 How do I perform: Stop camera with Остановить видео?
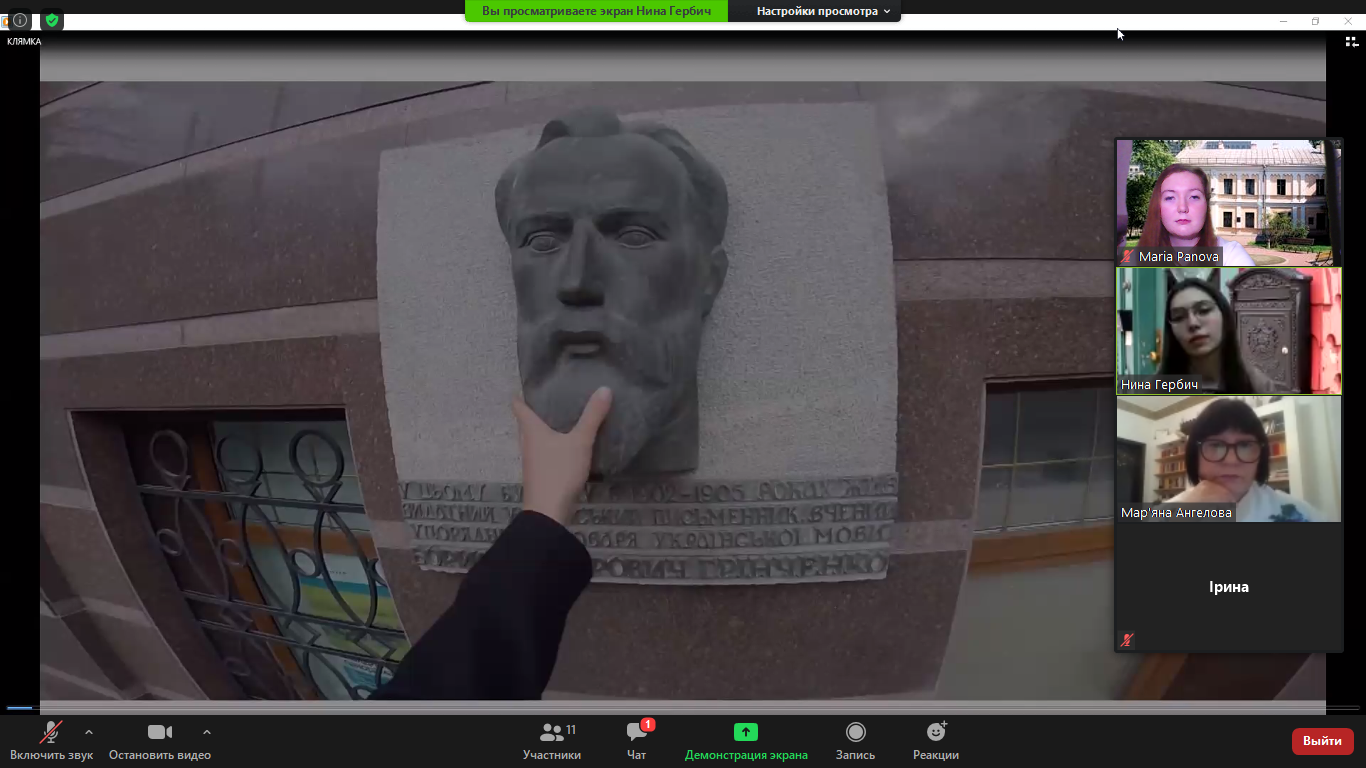tap(160, 741)
